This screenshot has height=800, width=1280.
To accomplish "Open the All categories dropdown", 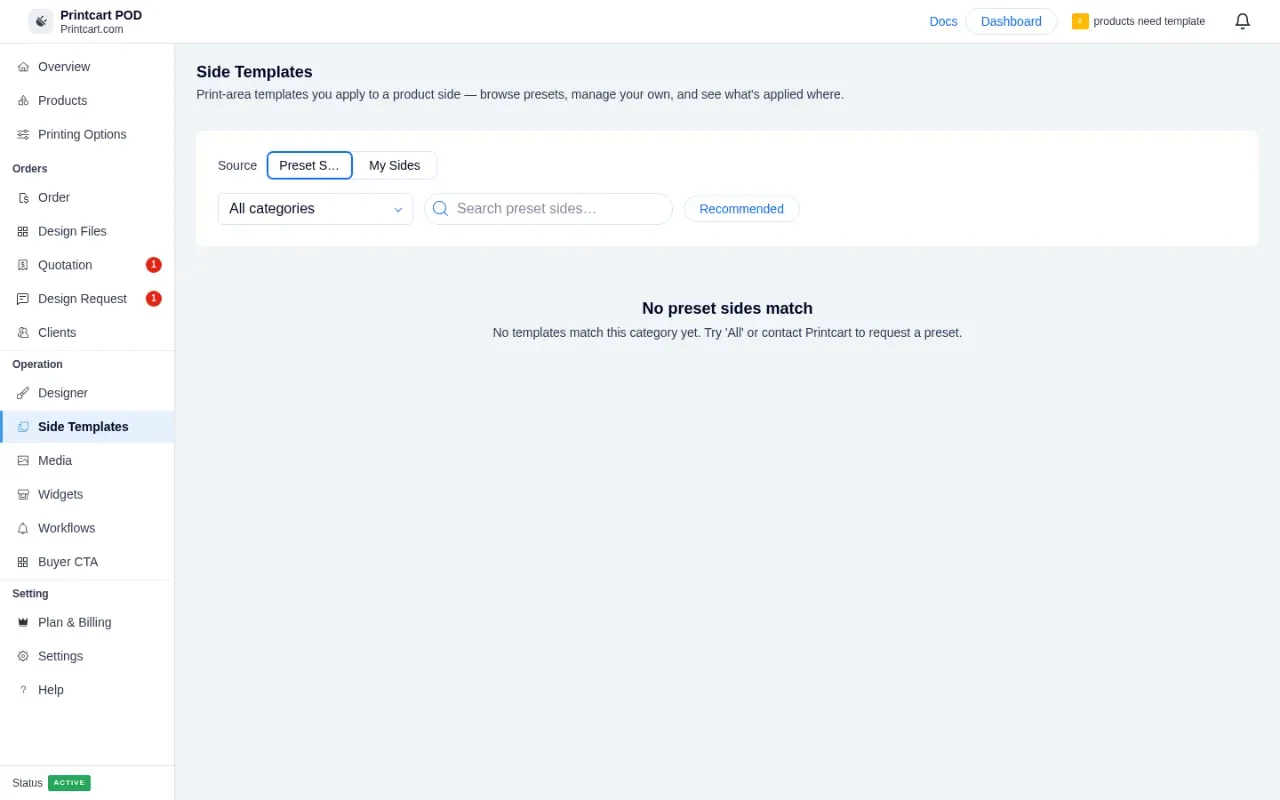I will (315, 209).
